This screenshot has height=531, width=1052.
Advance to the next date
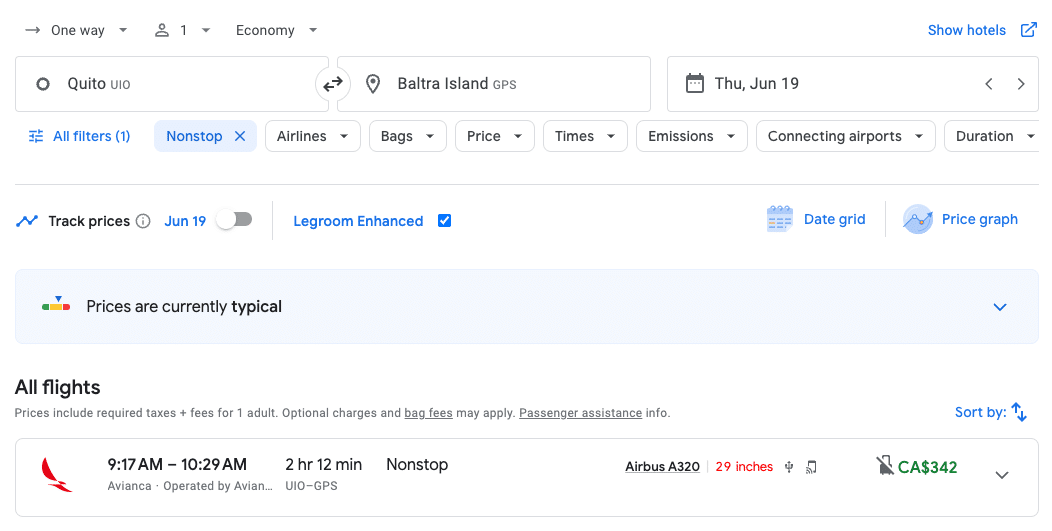click(1021, 84)
